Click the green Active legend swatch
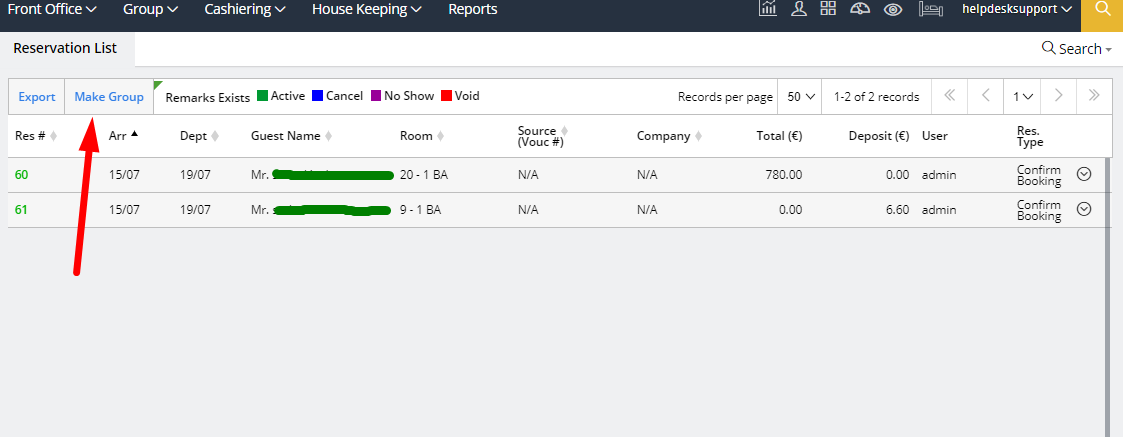 pos(263,96)
